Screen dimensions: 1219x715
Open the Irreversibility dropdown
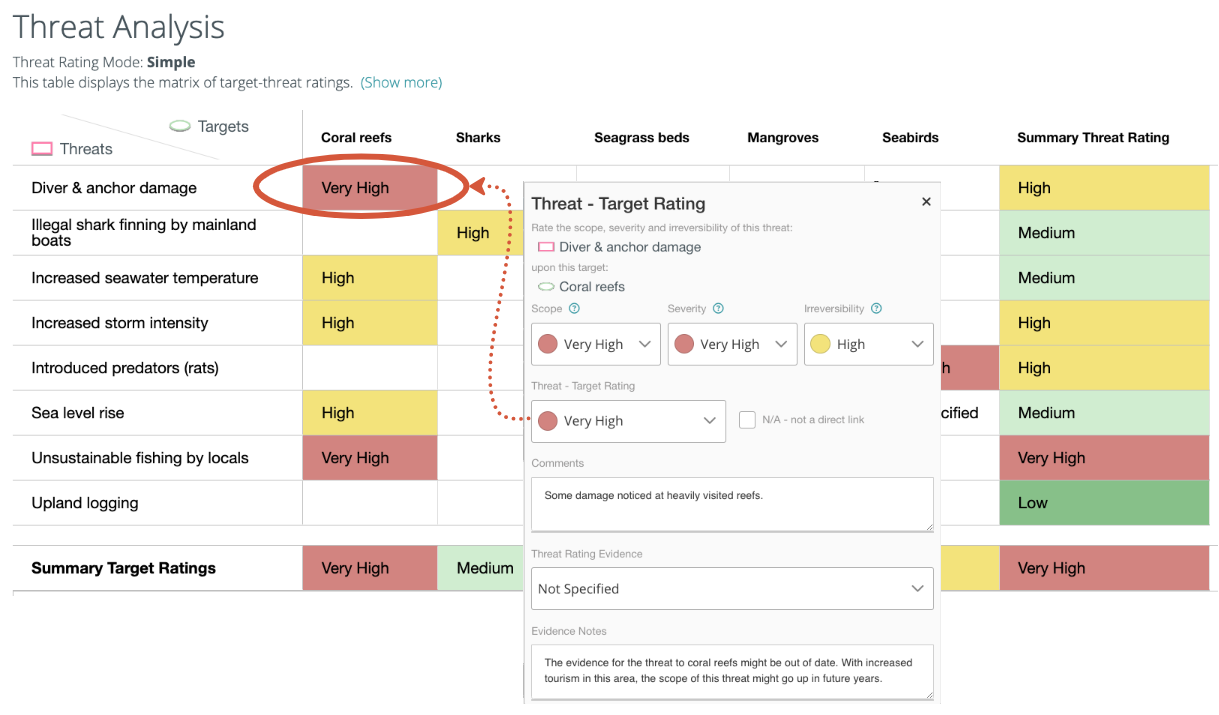point(868,344)
